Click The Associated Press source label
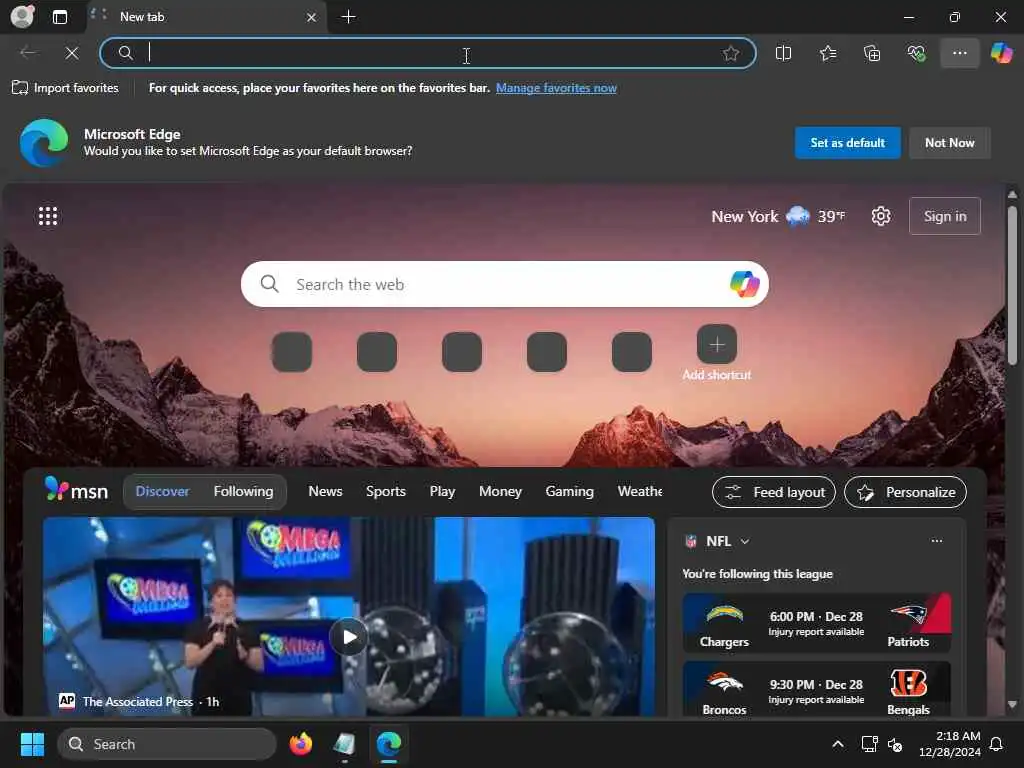 tap(137, 701)
